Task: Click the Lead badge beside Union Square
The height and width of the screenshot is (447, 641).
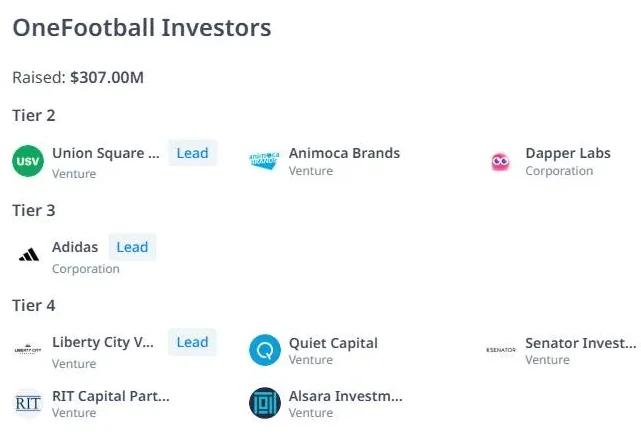Action: [x=193, y=153]
